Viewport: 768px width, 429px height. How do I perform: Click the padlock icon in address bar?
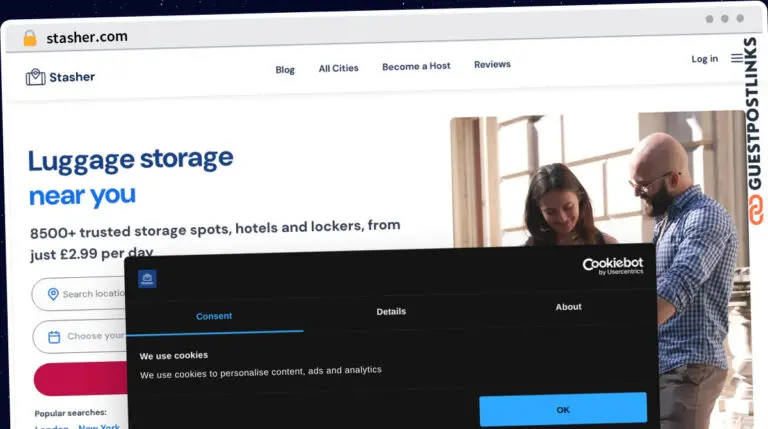[x=30, y=38]
